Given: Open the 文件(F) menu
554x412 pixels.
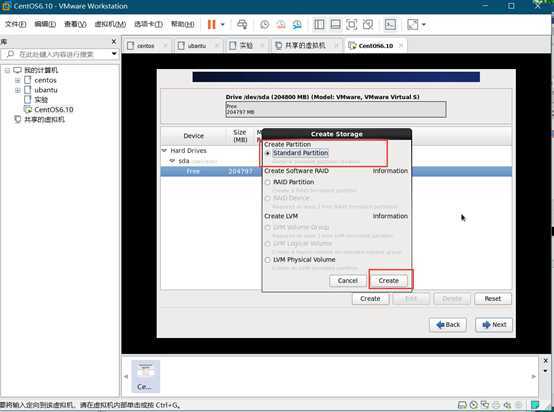Looking at the screenshot, I should point(16,24).
